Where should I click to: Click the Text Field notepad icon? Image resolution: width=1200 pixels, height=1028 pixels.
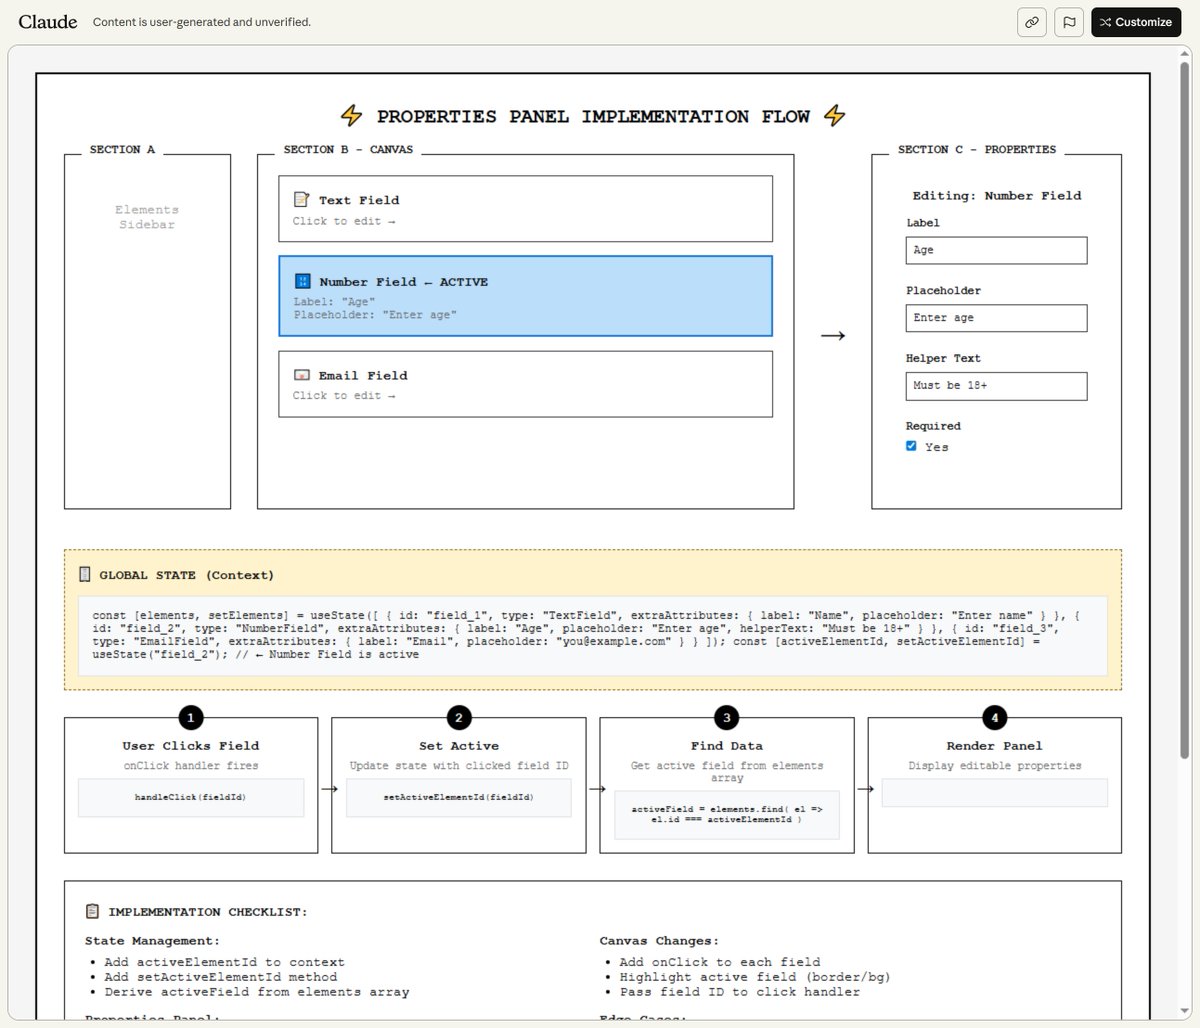[301, 200]
